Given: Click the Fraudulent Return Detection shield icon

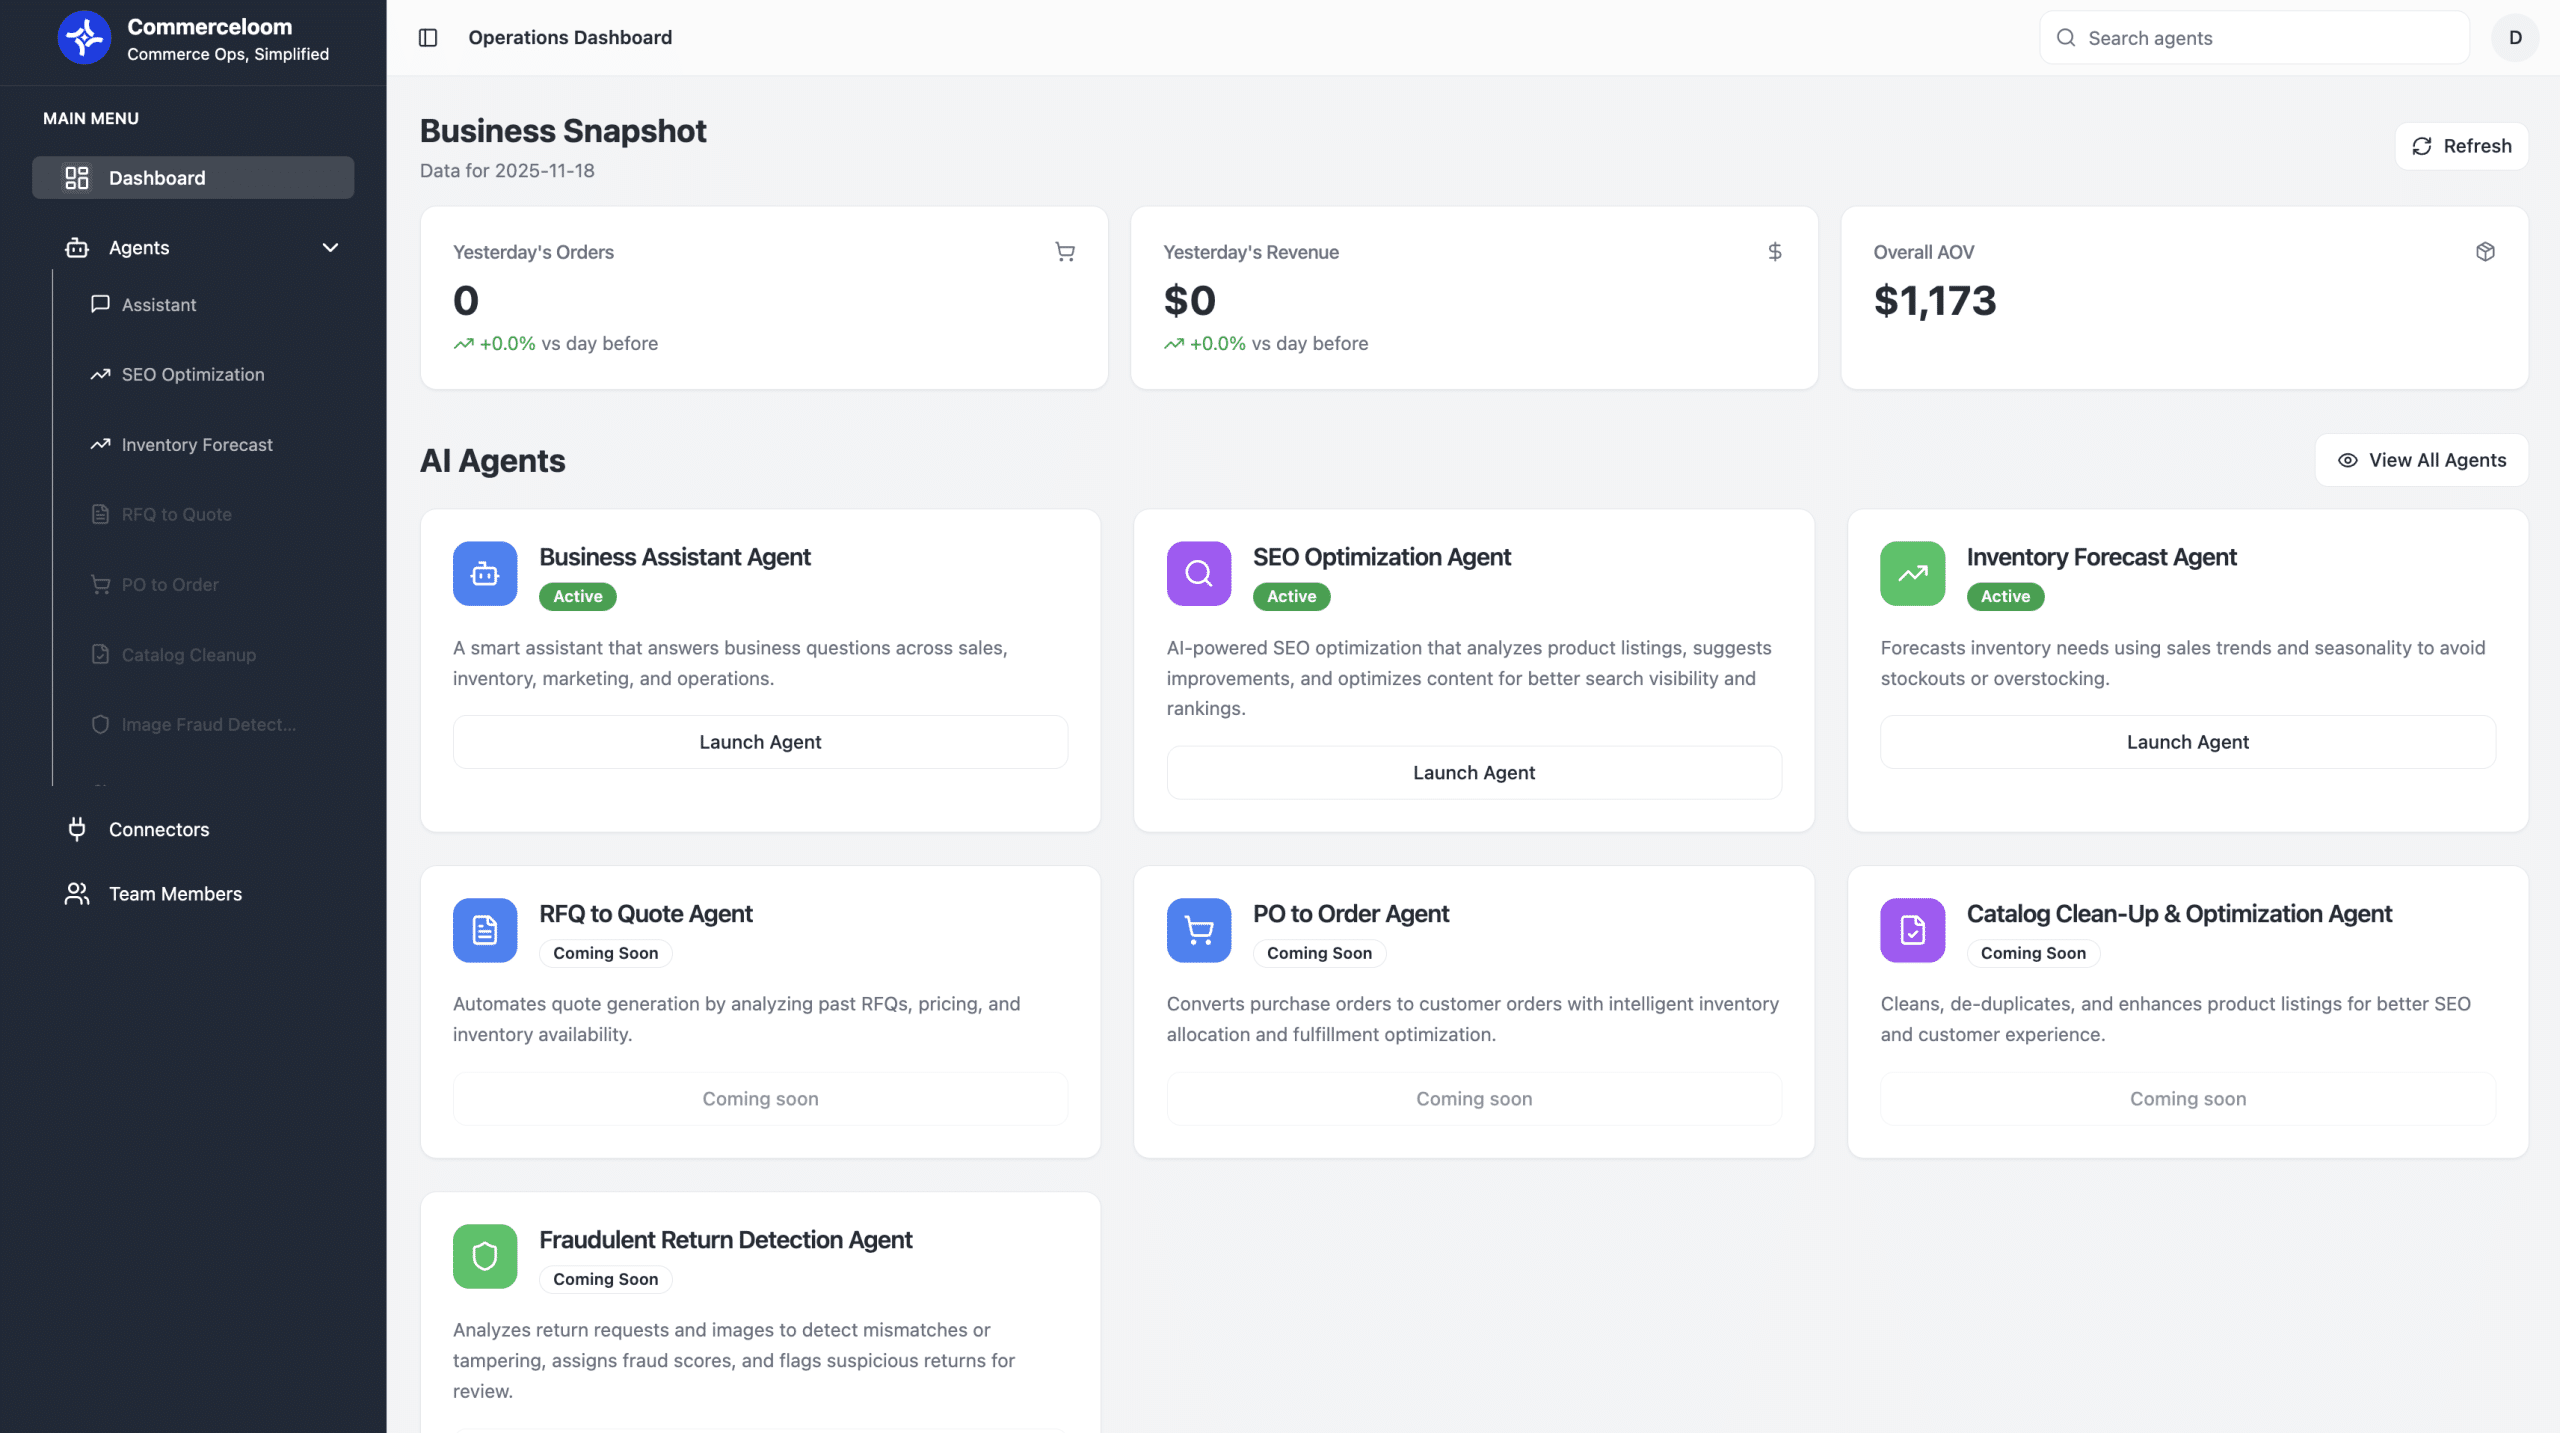Looking at the screenshot, I should [485, 1256].
